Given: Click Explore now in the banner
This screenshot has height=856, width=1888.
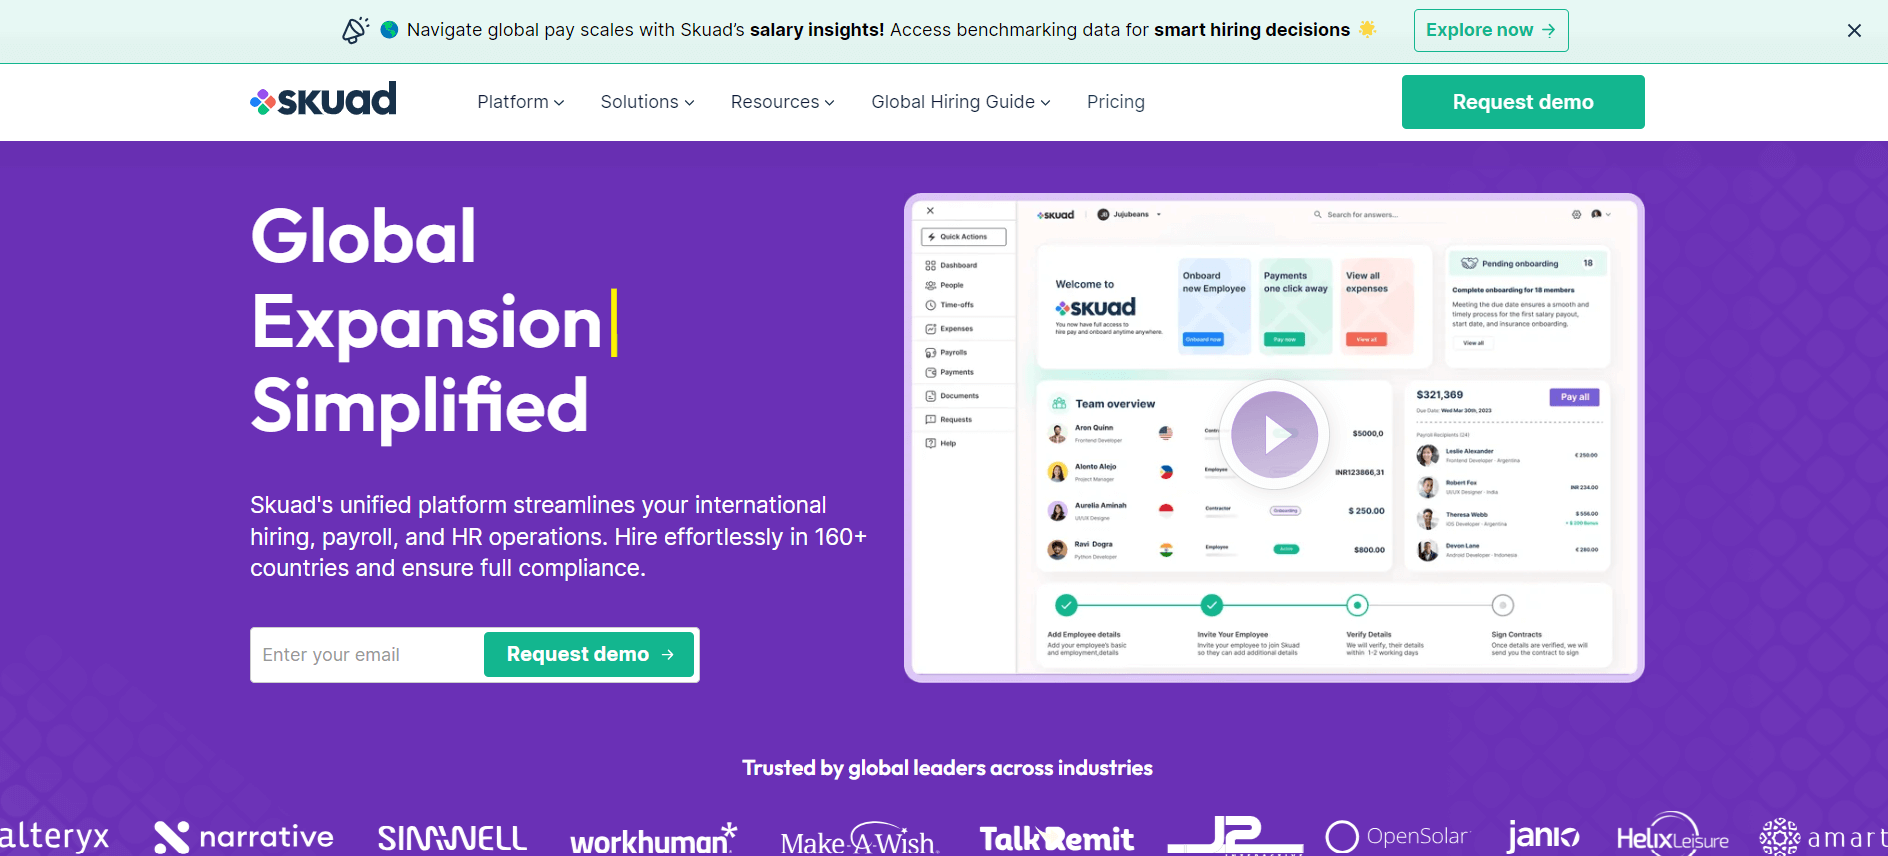Looking at the screenshot, I should 1491,30.
